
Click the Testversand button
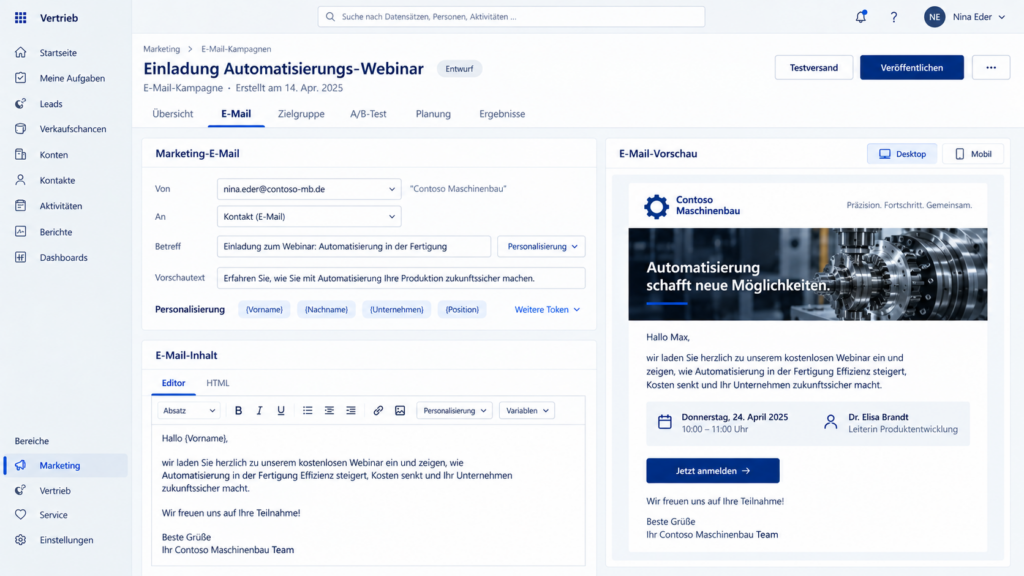pos(814,67)
